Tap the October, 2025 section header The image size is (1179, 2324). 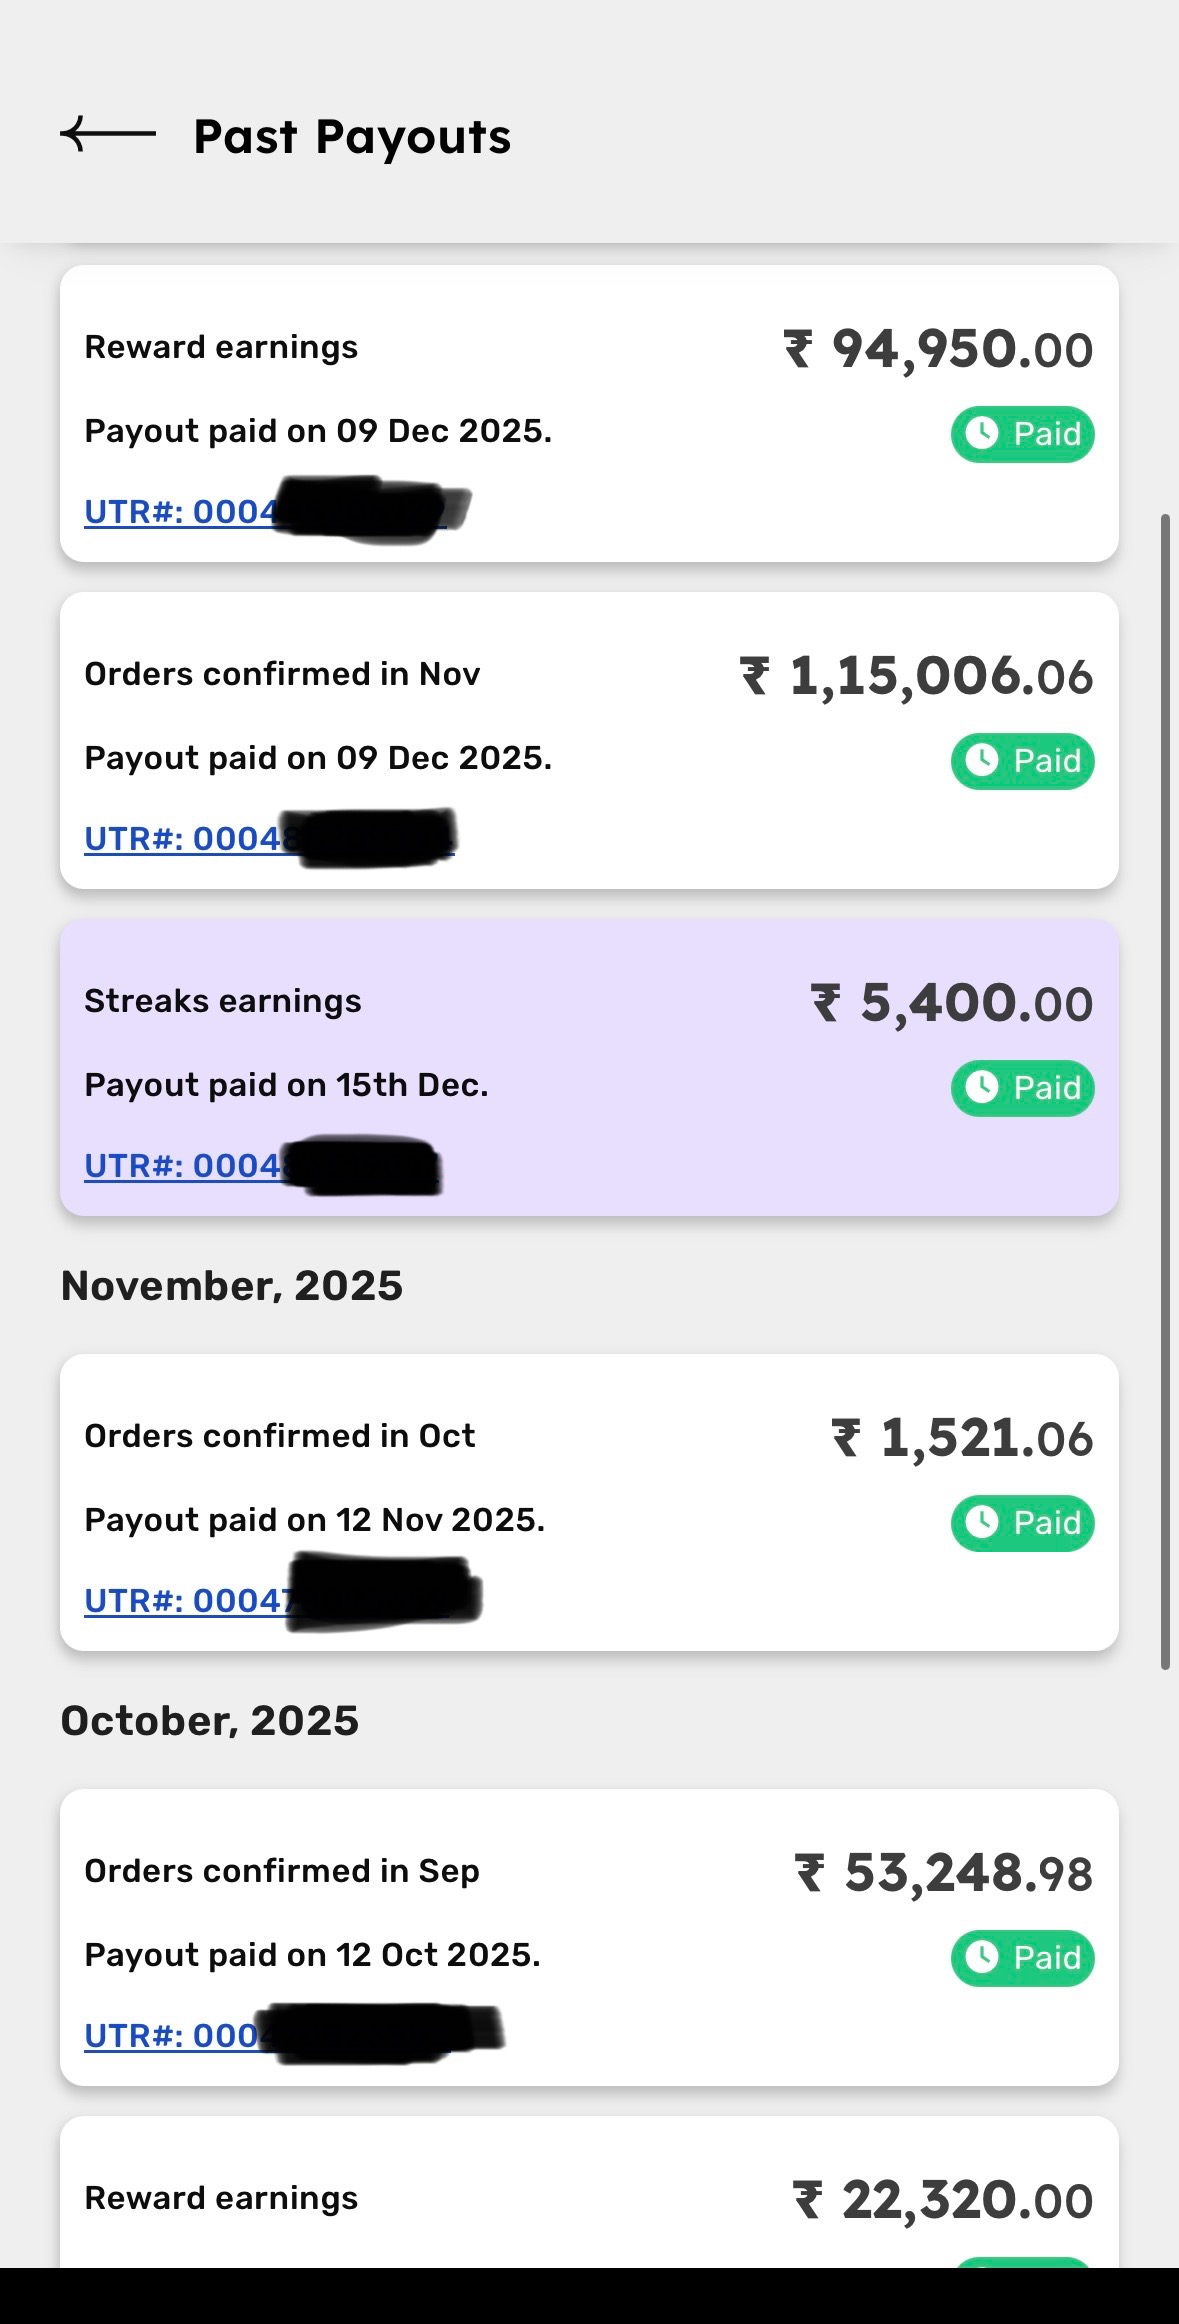[210, 1721]
